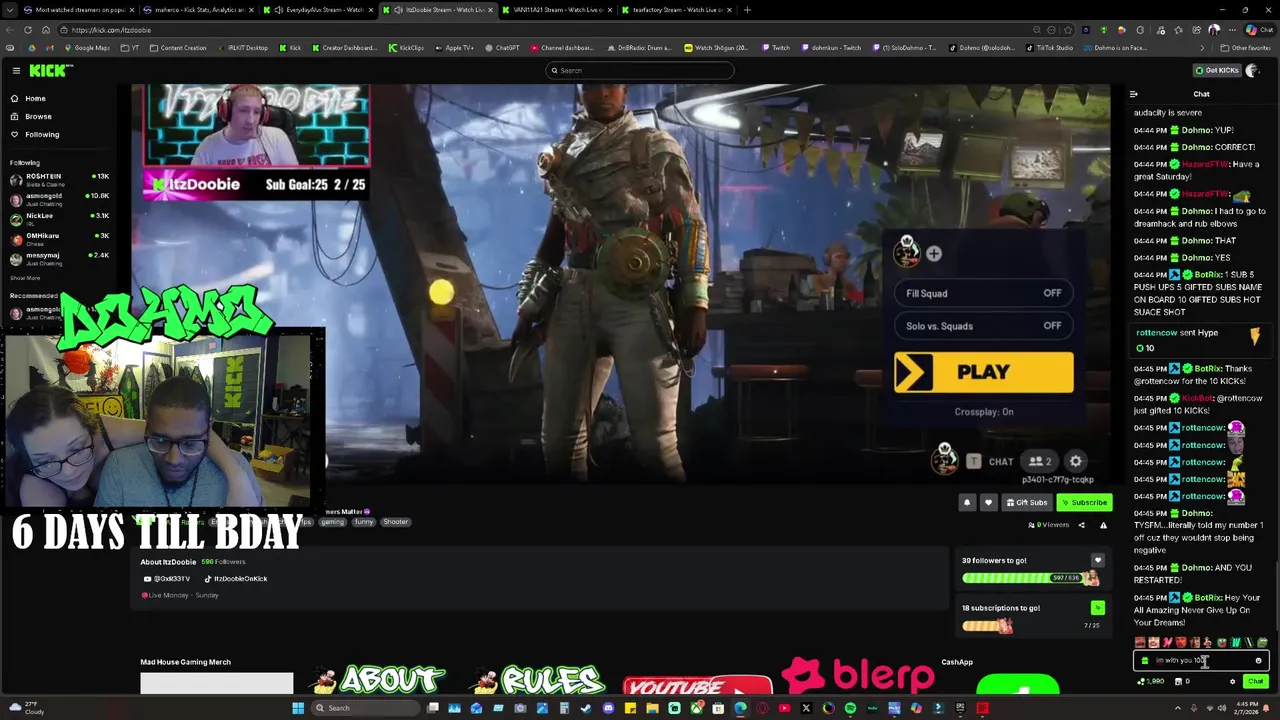Image resolution: width=1280 pixels, height=720 pixels.
Task: Click the KICK logo
Action: [x=50, y=70]
